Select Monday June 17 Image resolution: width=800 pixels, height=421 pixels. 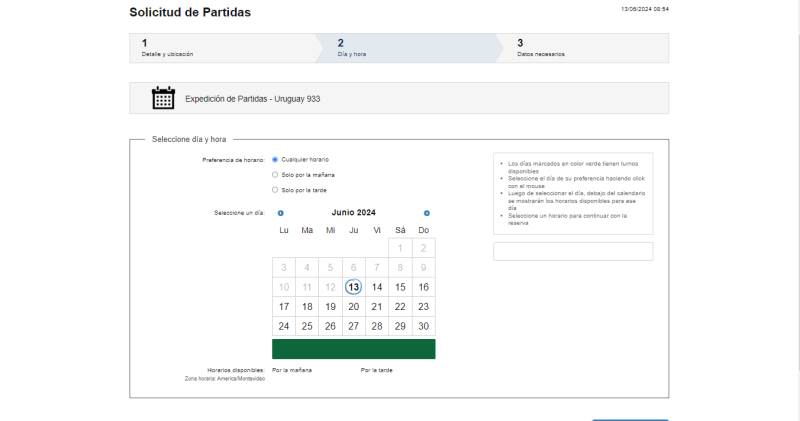click(x=284, y=307)
